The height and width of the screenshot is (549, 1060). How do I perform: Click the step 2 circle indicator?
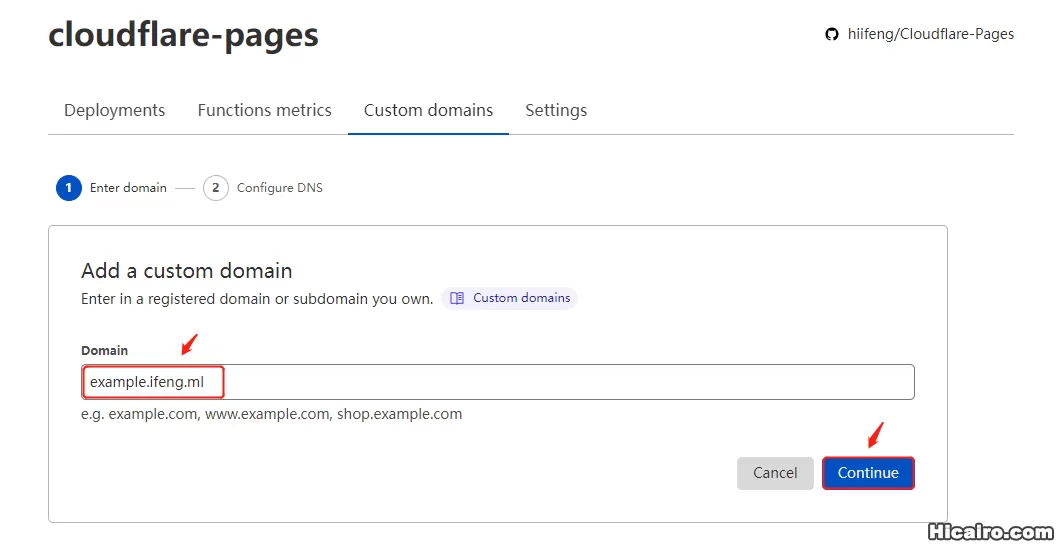pyautogui.click(x=215, y=188)
